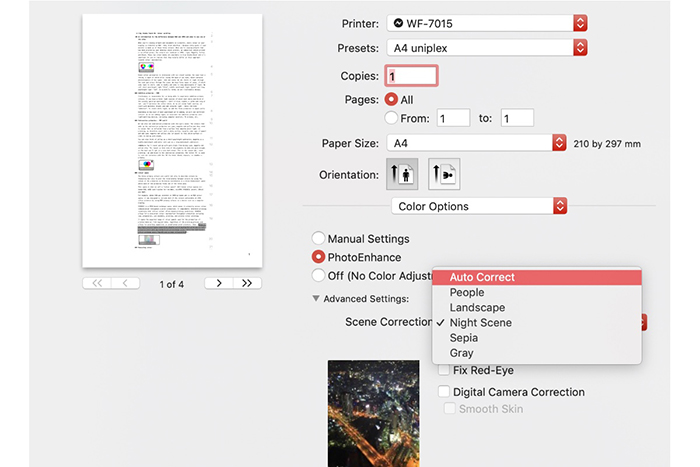This screenshot has width=700, height=467.
Task: Click the Copies input field
Action: tap(411, 75)
